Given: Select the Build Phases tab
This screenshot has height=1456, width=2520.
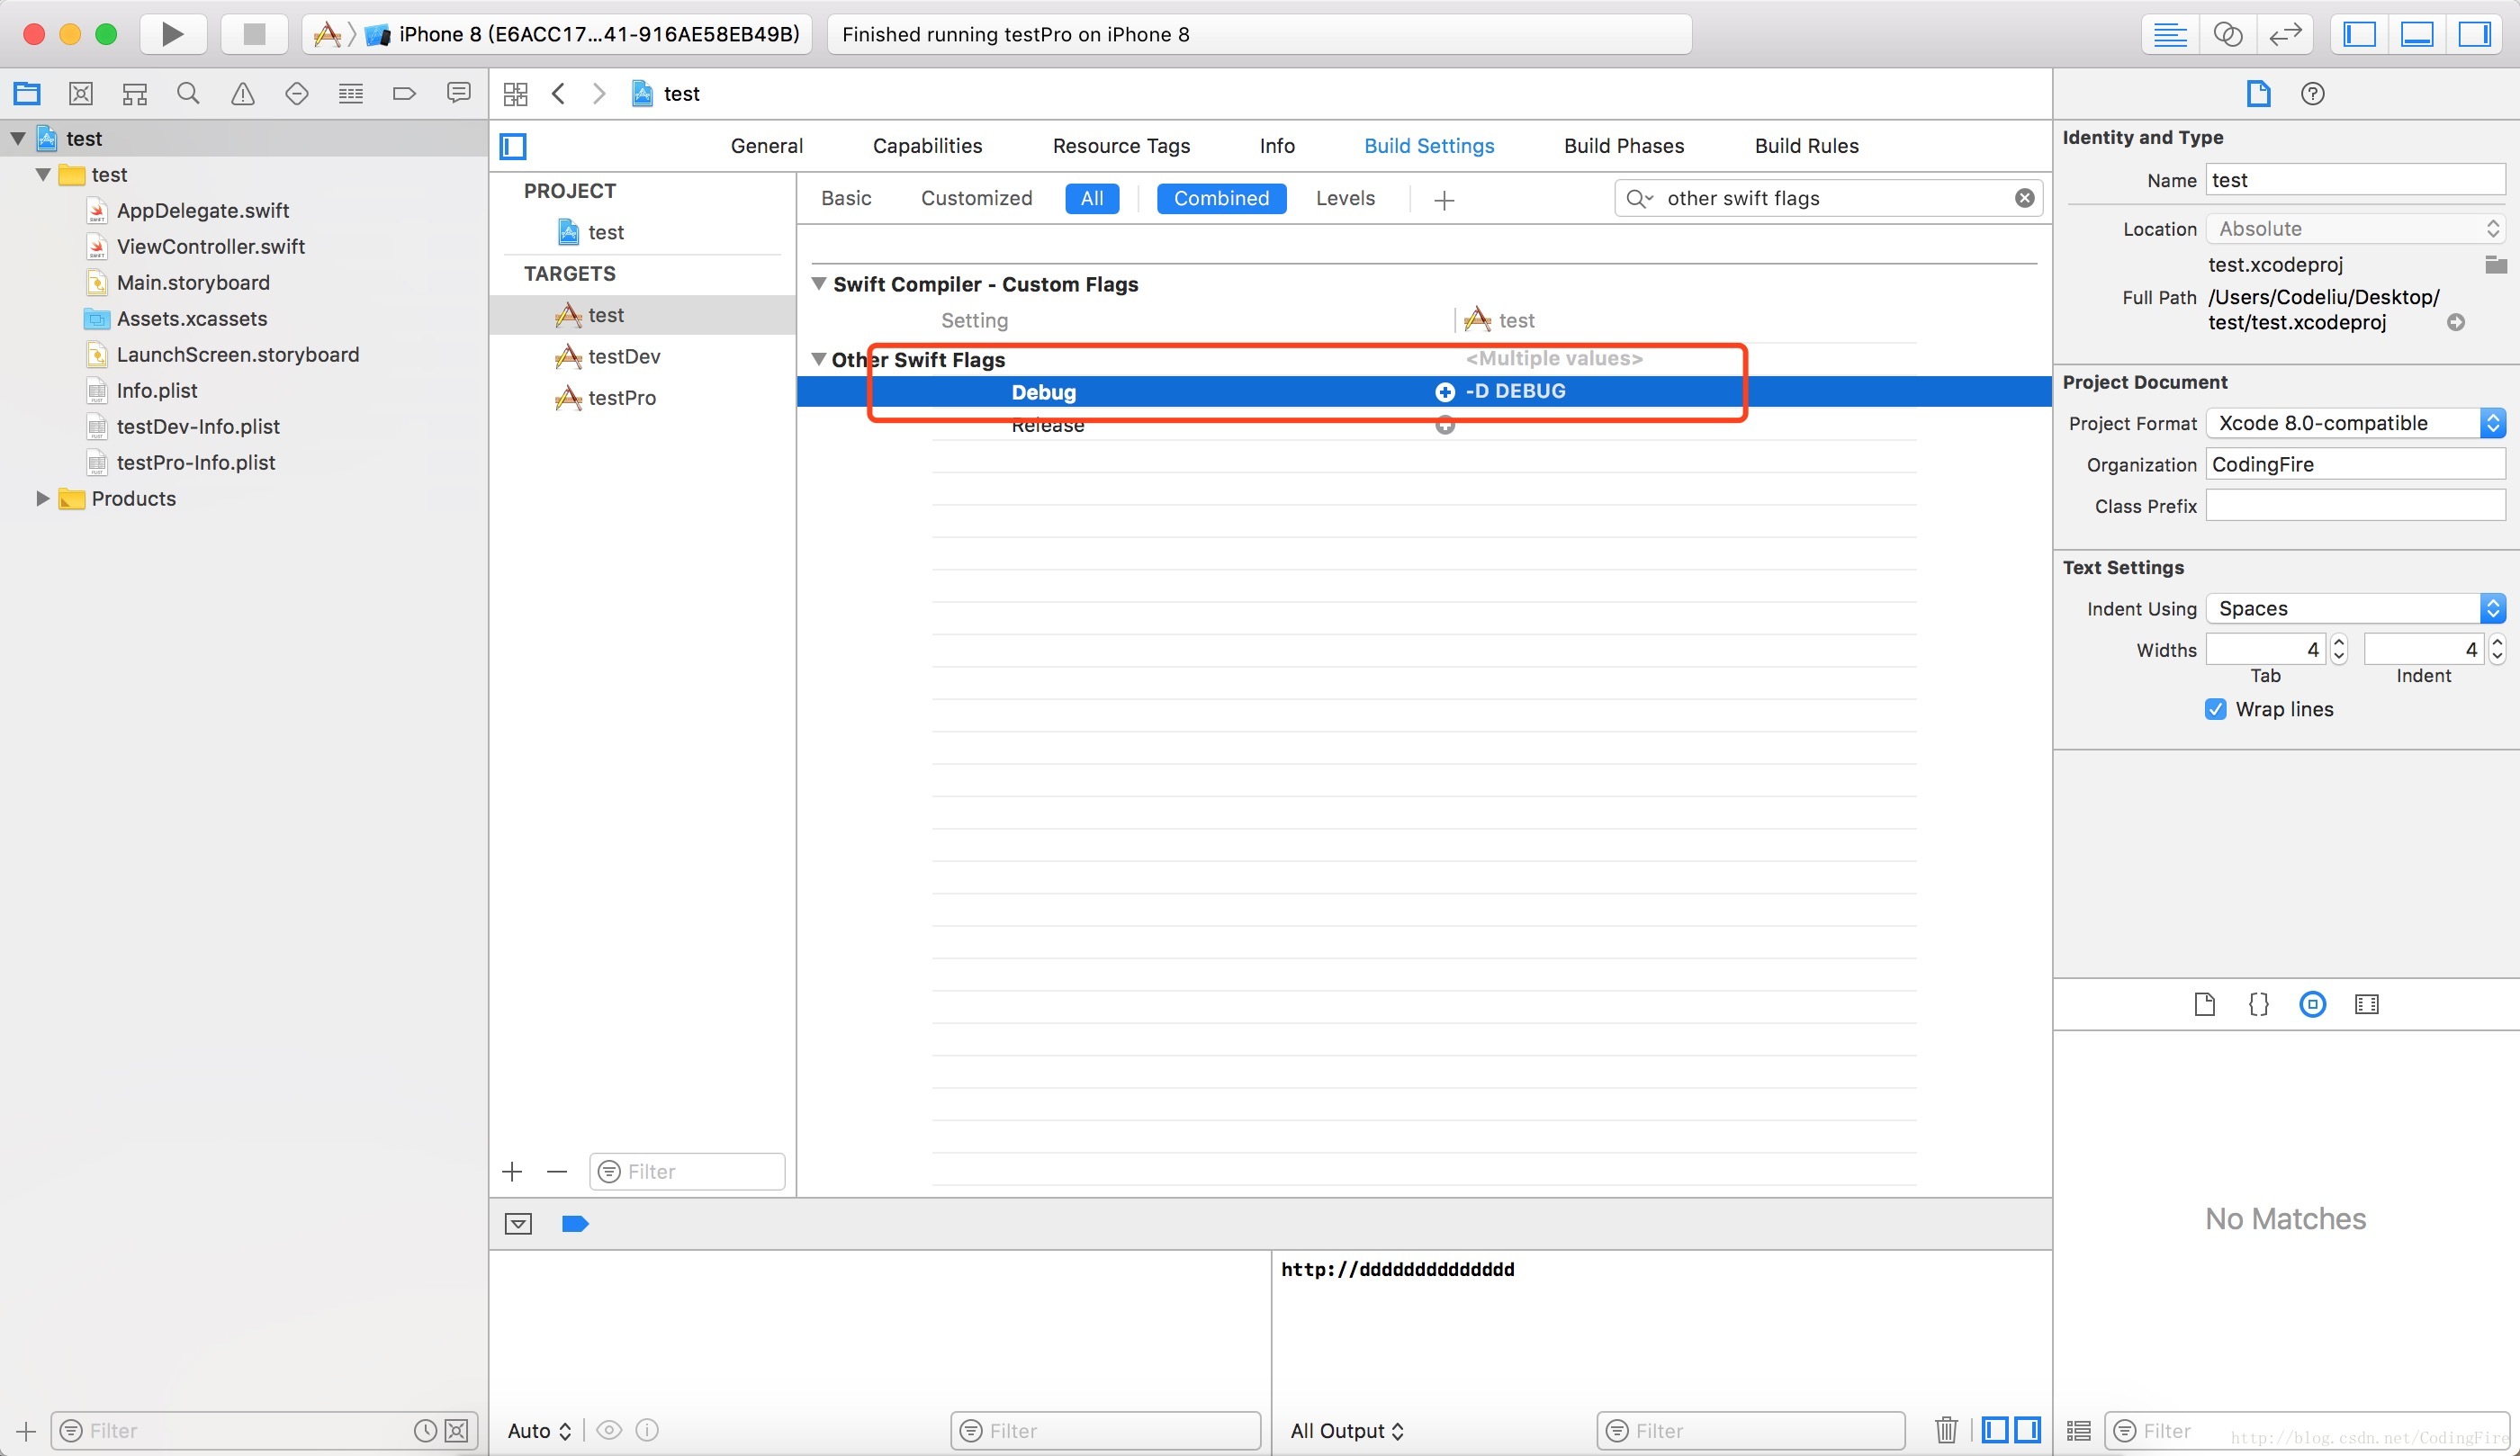Looking at the screenshot, I should 1624,146.
